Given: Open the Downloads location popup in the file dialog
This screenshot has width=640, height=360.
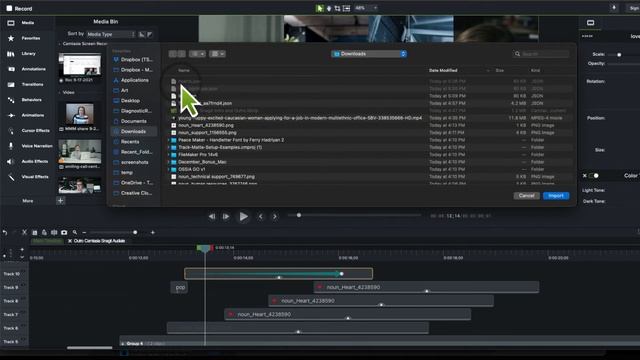Looking at the screenshot, I should pyautogui.click(x=369, y=54).
